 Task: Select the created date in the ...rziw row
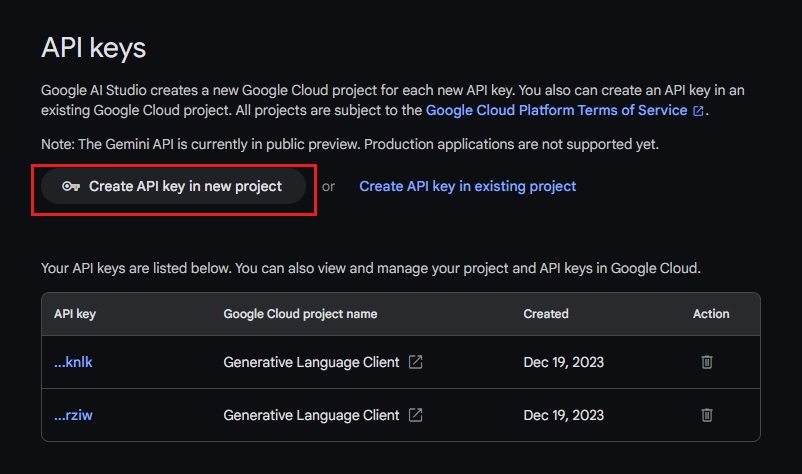click(x=563, y=415)
